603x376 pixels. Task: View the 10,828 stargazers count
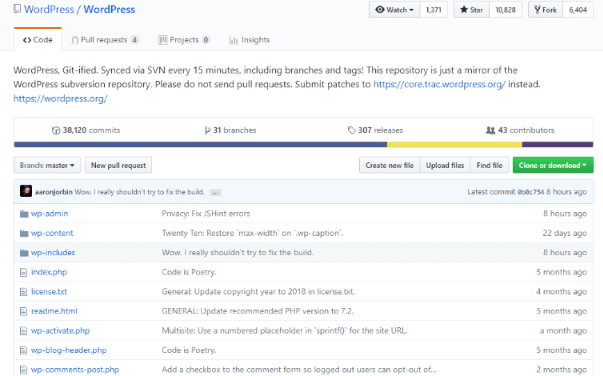(x=505, y=10)
